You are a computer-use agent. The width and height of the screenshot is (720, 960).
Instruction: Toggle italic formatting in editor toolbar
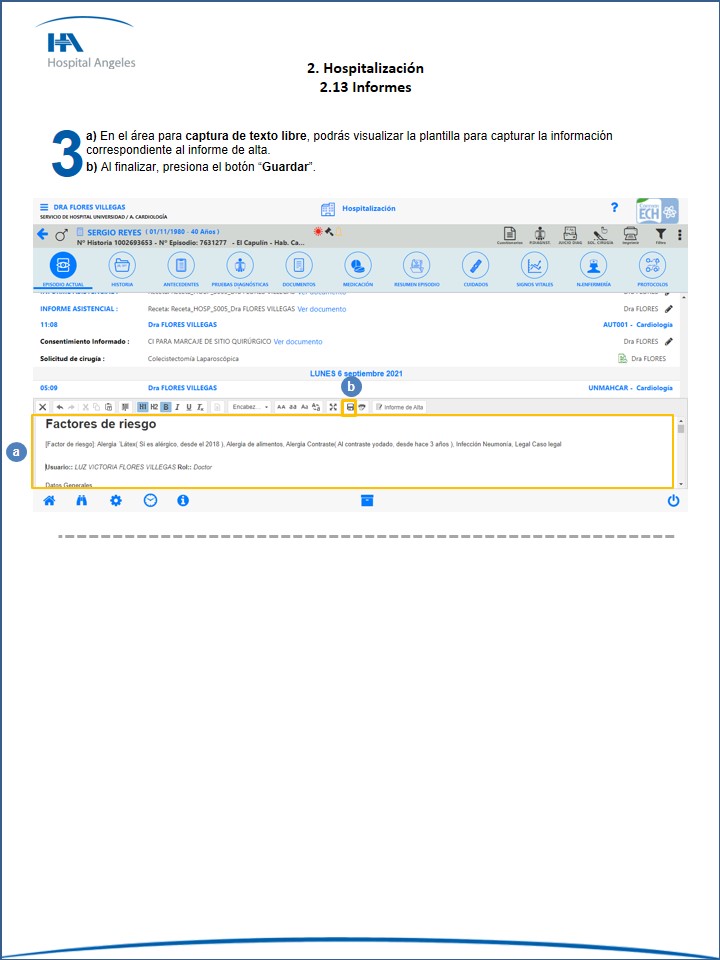pos(177,407)
